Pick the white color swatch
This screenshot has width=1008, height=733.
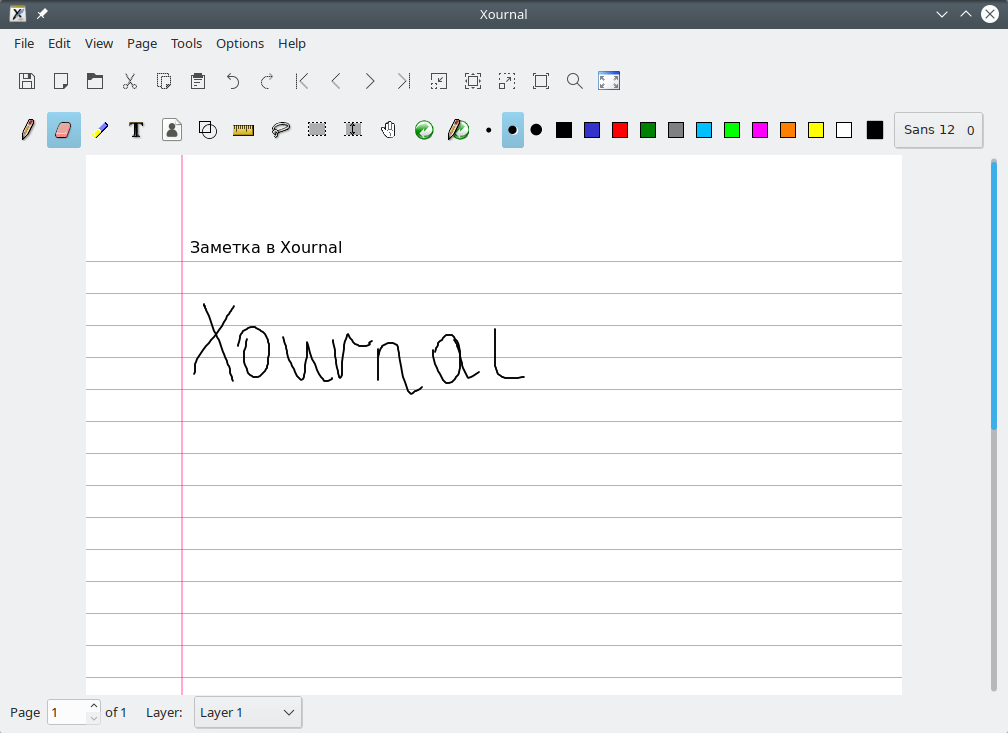844,130
